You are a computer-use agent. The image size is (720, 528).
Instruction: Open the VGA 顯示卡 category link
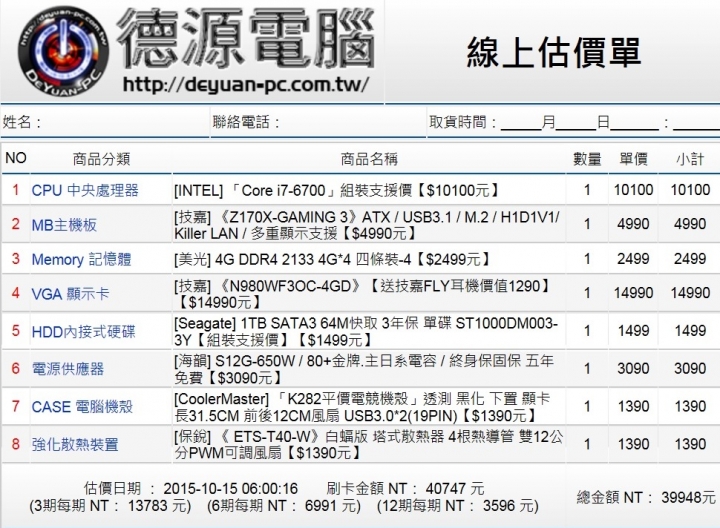tap(70, 293)
